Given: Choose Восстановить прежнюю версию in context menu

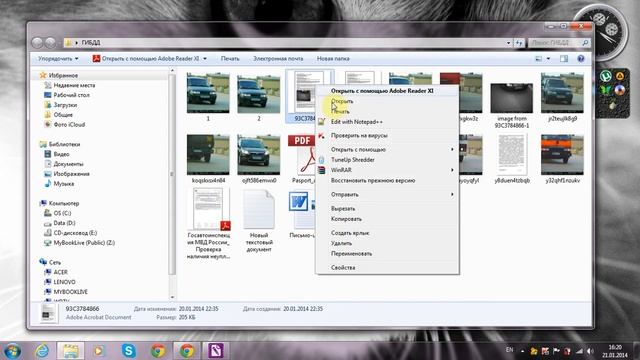Looking at the screenshot, I should pos(387,180).
